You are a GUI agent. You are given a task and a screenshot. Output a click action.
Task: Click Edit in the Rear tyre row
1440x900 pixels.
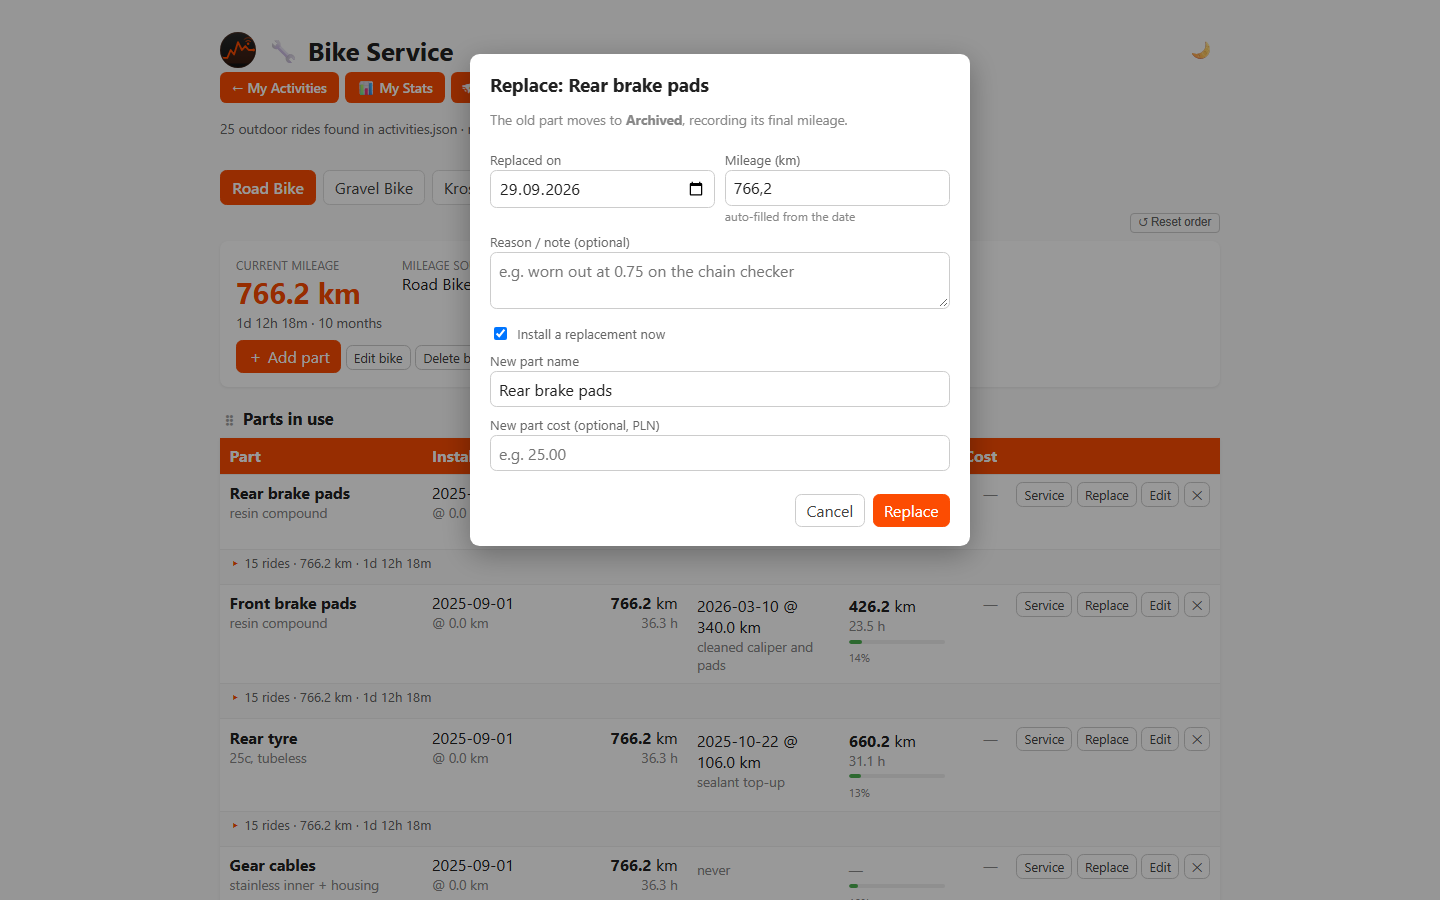coord(1160,739)
